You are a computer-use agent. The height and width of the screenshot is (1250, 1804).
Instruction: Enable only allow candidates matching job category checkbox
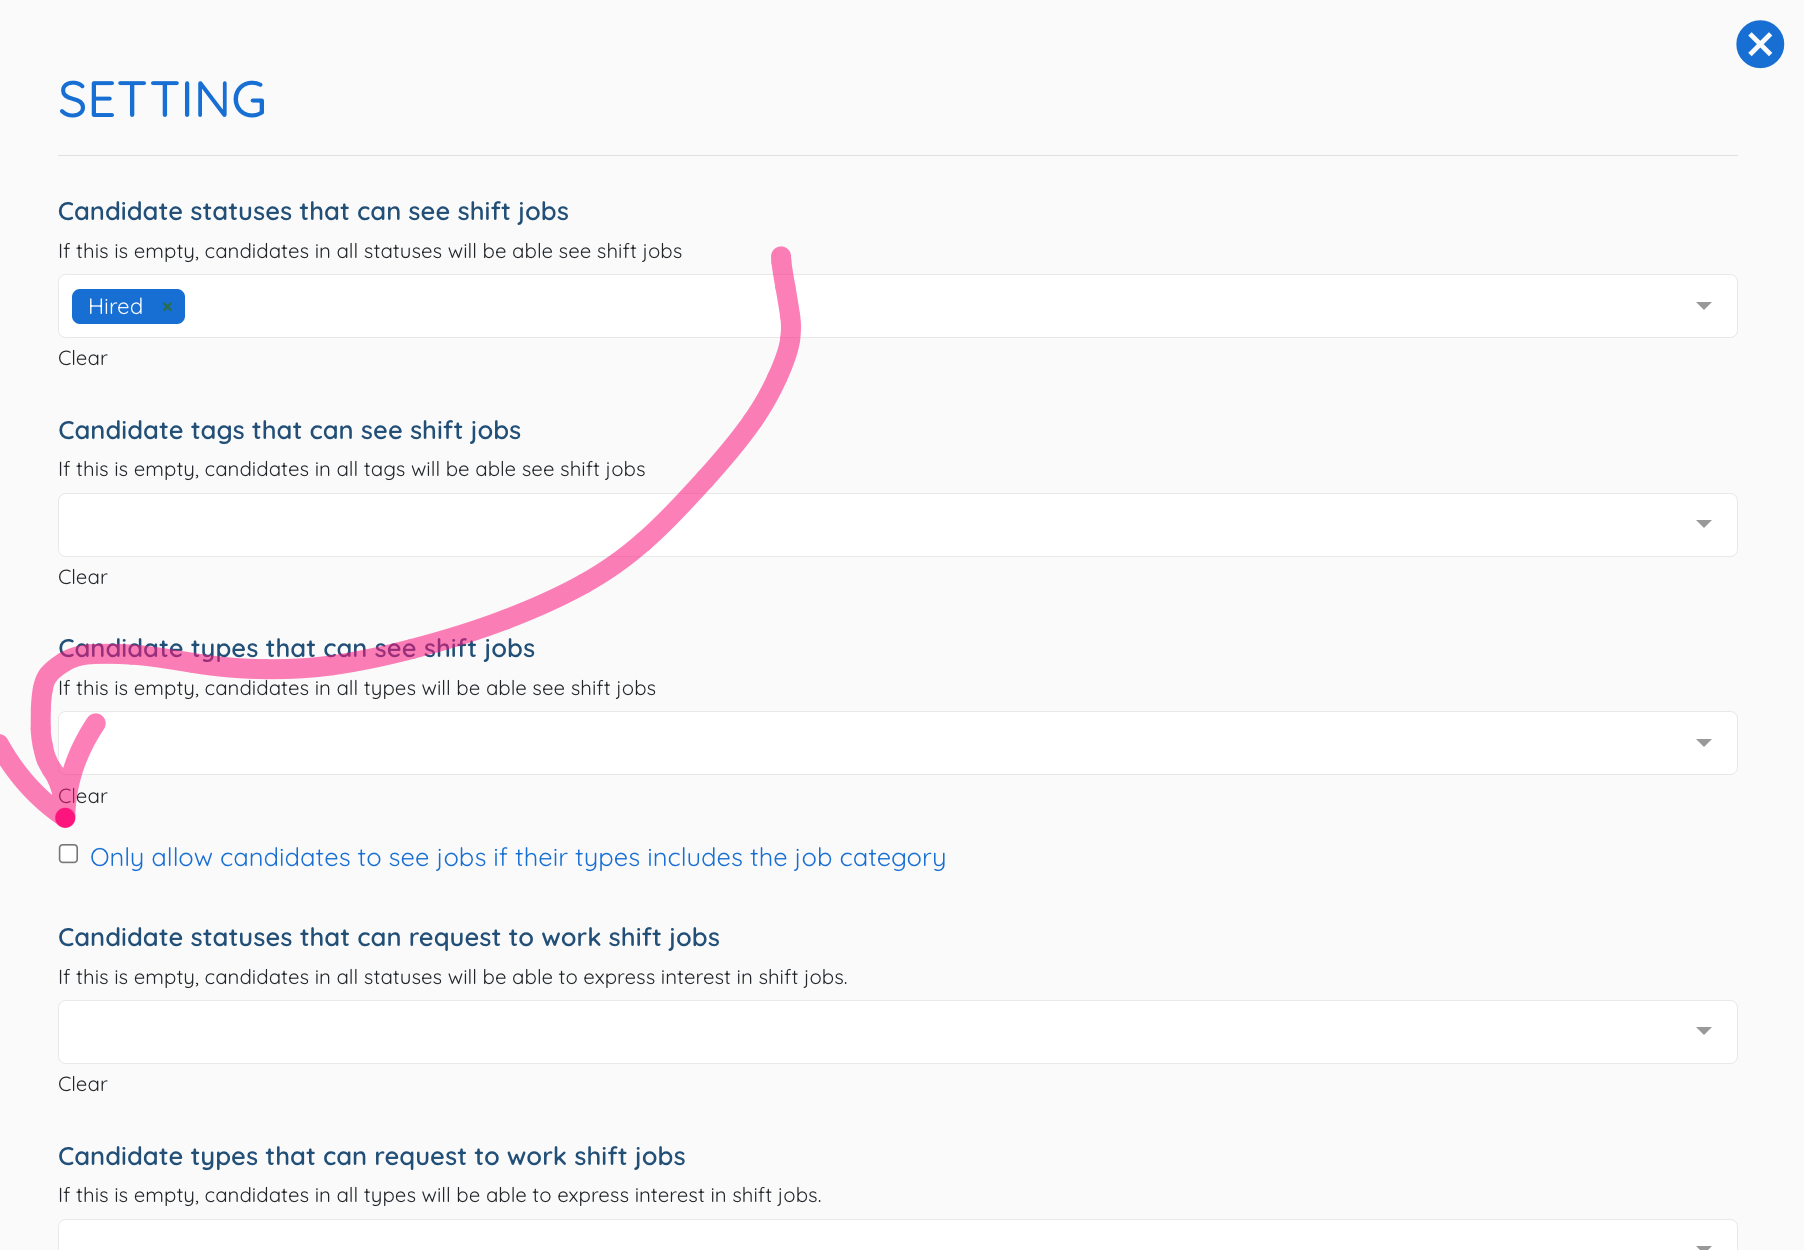[68, 854]
